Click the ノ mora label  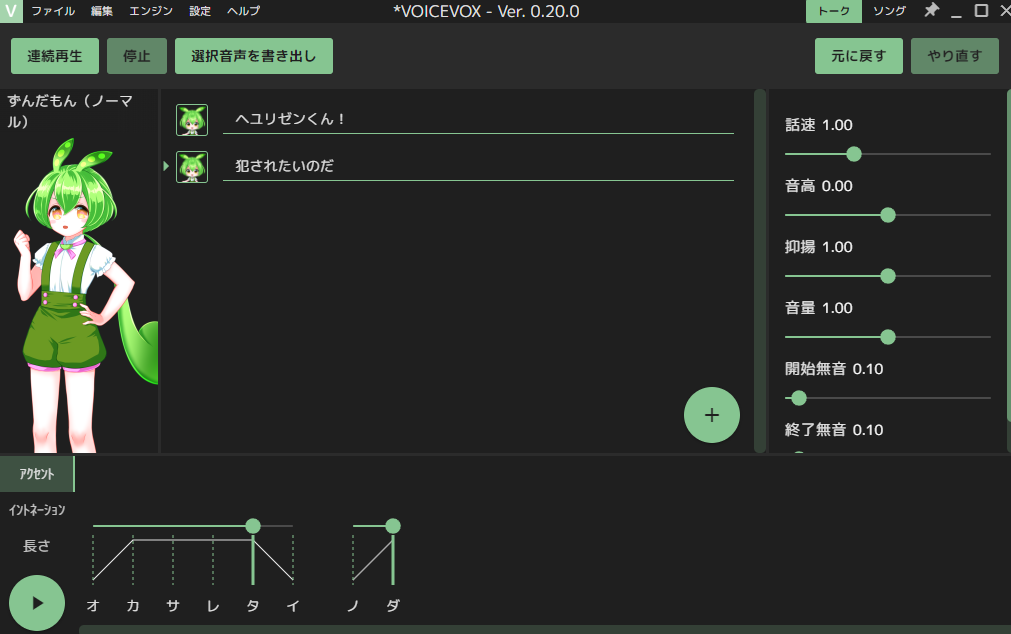tap(353, 606)
